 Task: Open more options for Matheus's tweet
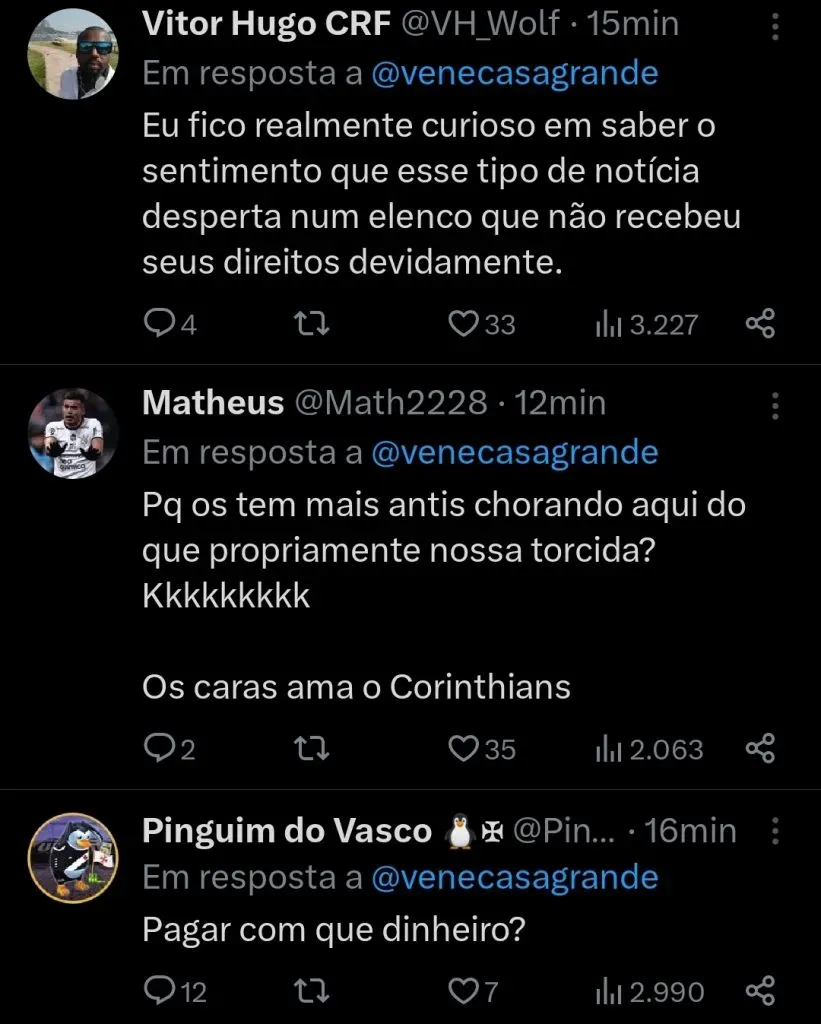[x=775, y=405]
